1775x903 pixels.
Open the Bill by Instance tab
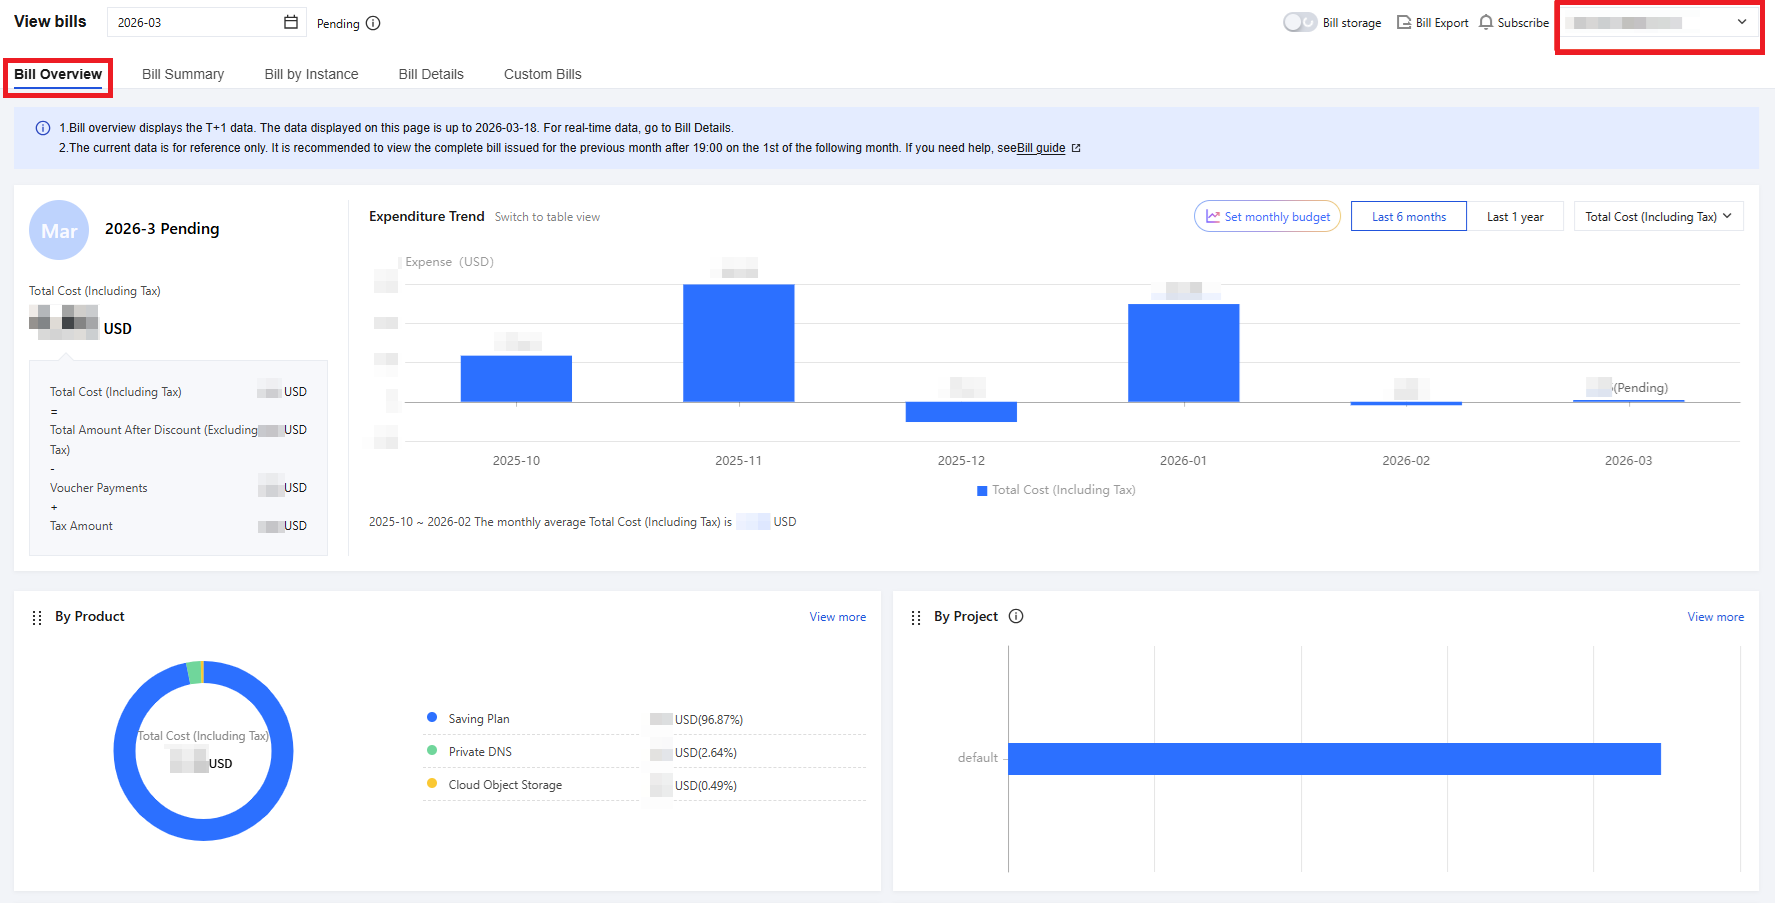point(311,74)
